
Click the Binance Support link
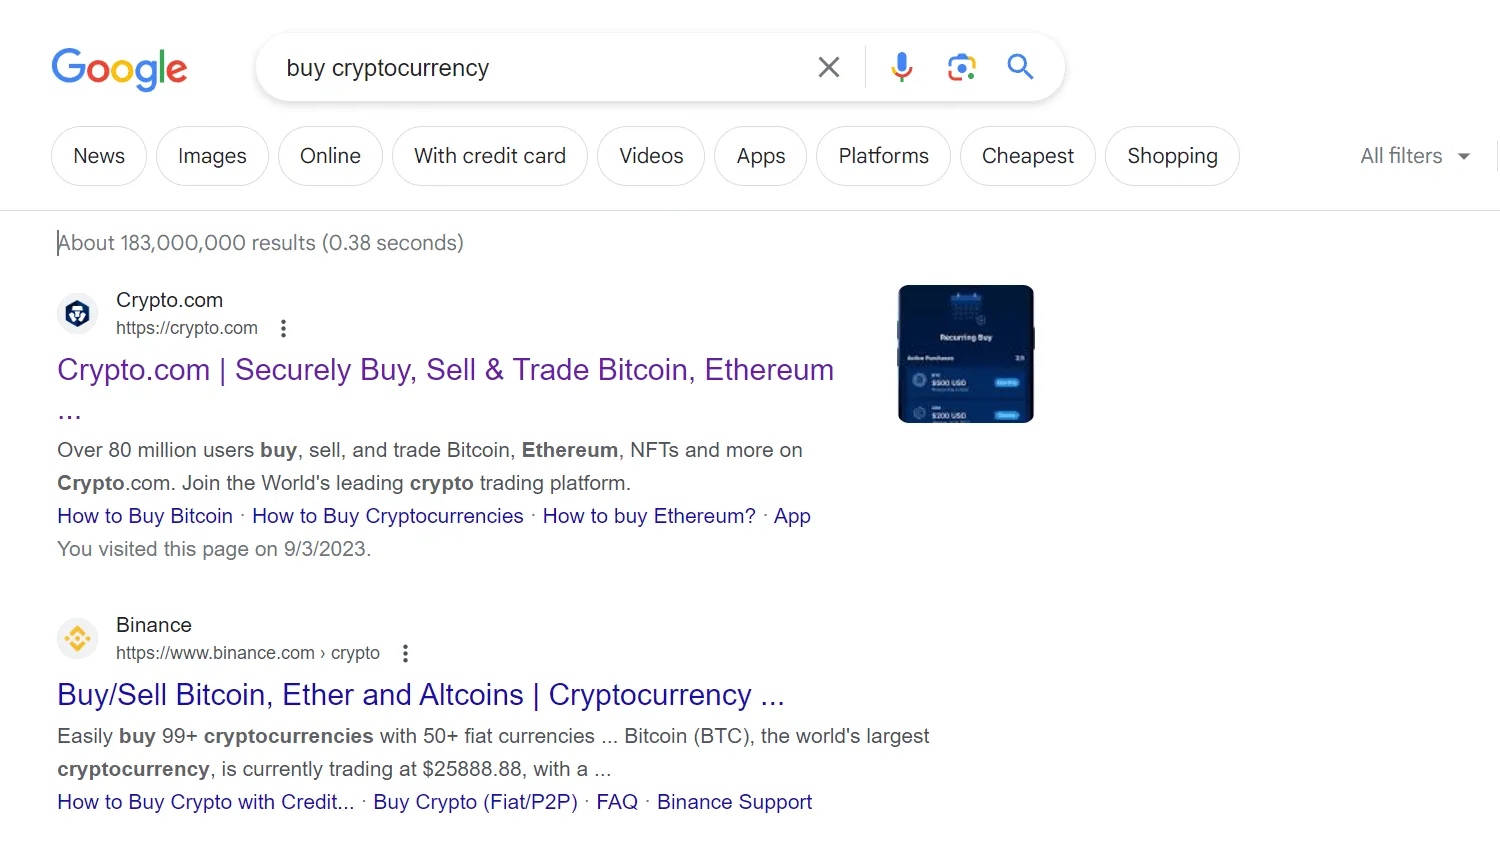(x=734, y=801)
